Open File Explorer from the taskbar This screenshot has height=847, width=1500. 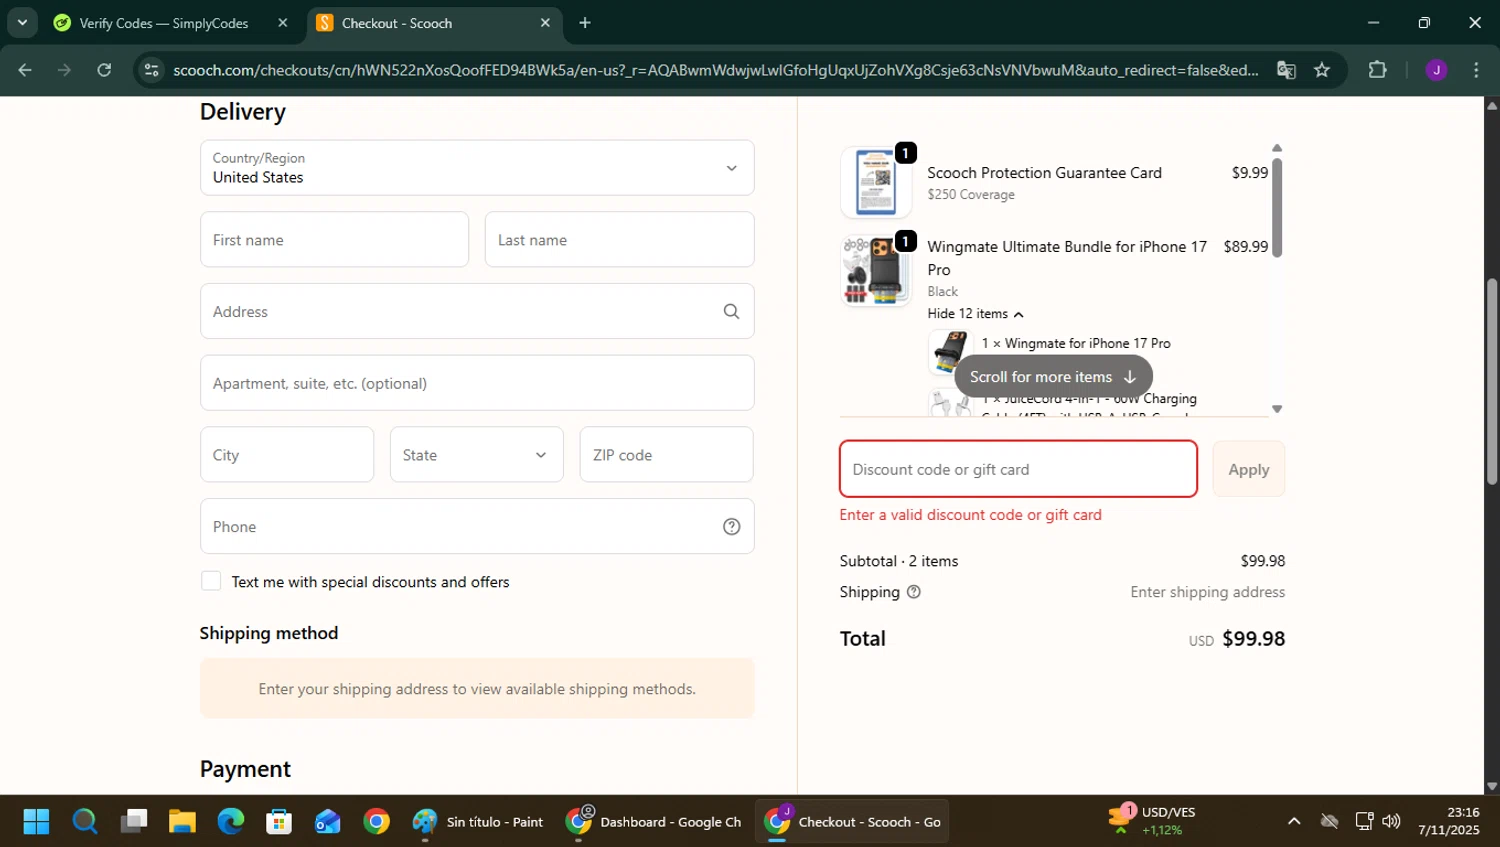tap(182, 822)
